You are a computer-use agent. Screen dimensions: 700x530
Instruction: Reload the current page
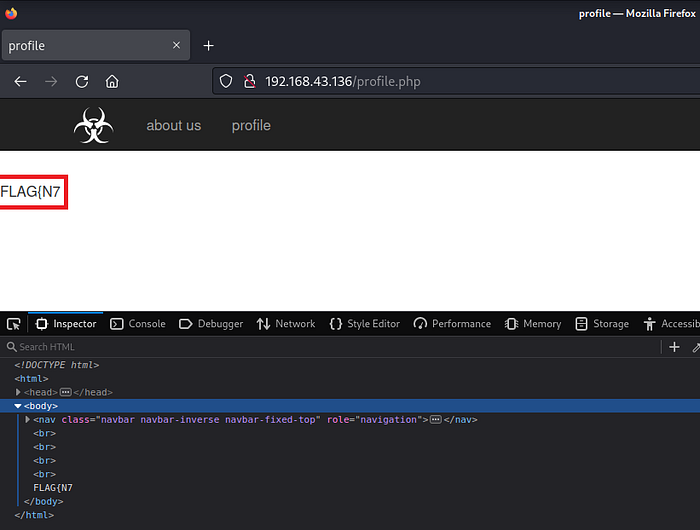[82, 81]
